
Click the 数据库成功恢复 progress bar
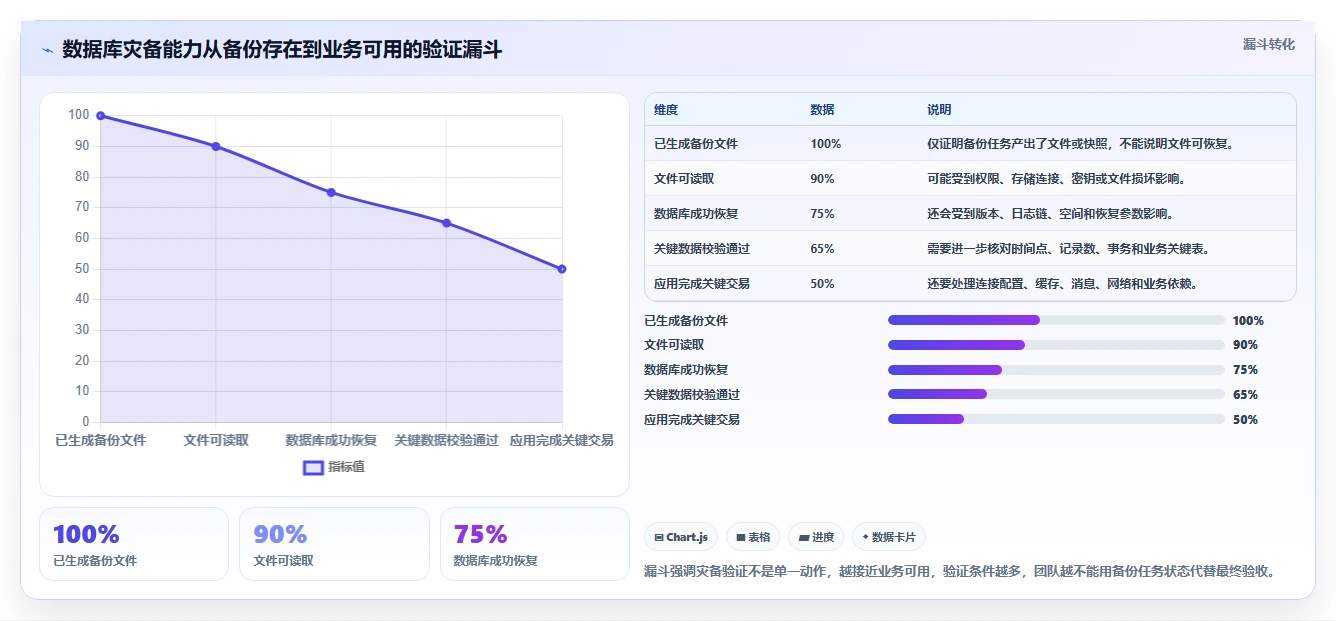click(x=1056, y=370)
